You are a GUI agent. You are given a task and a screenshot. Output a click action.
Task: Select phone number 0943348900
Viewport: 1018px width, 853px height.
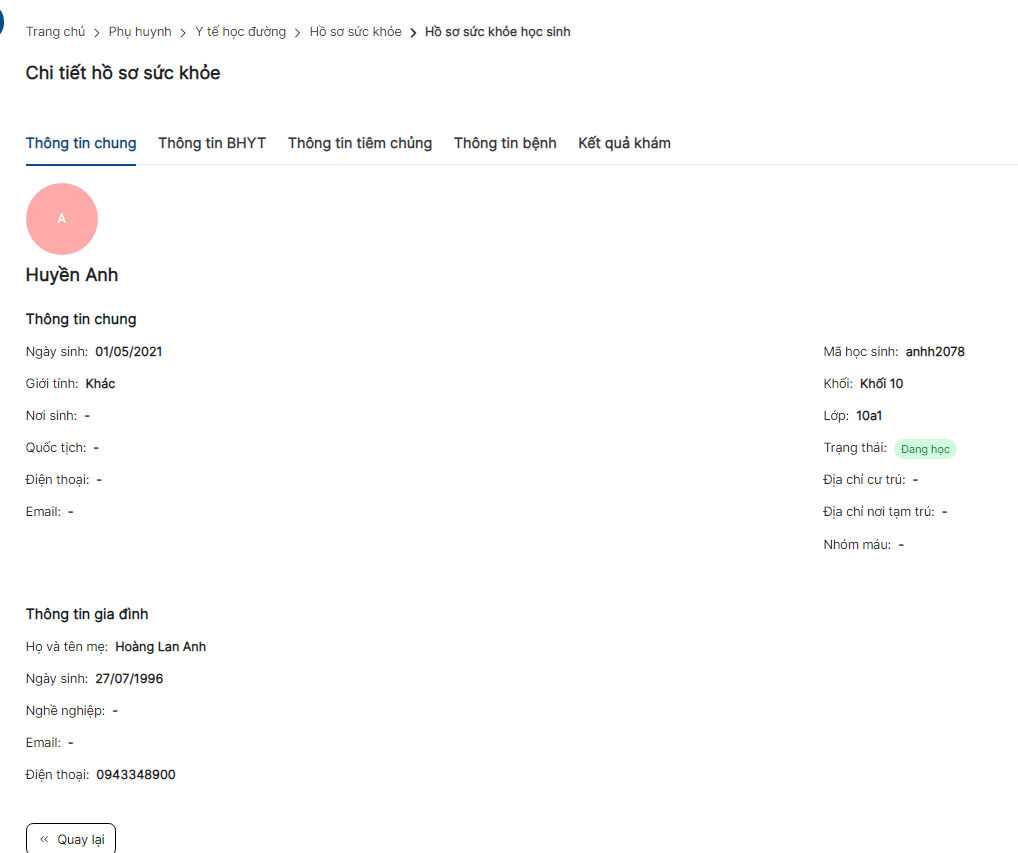(136, 774)
